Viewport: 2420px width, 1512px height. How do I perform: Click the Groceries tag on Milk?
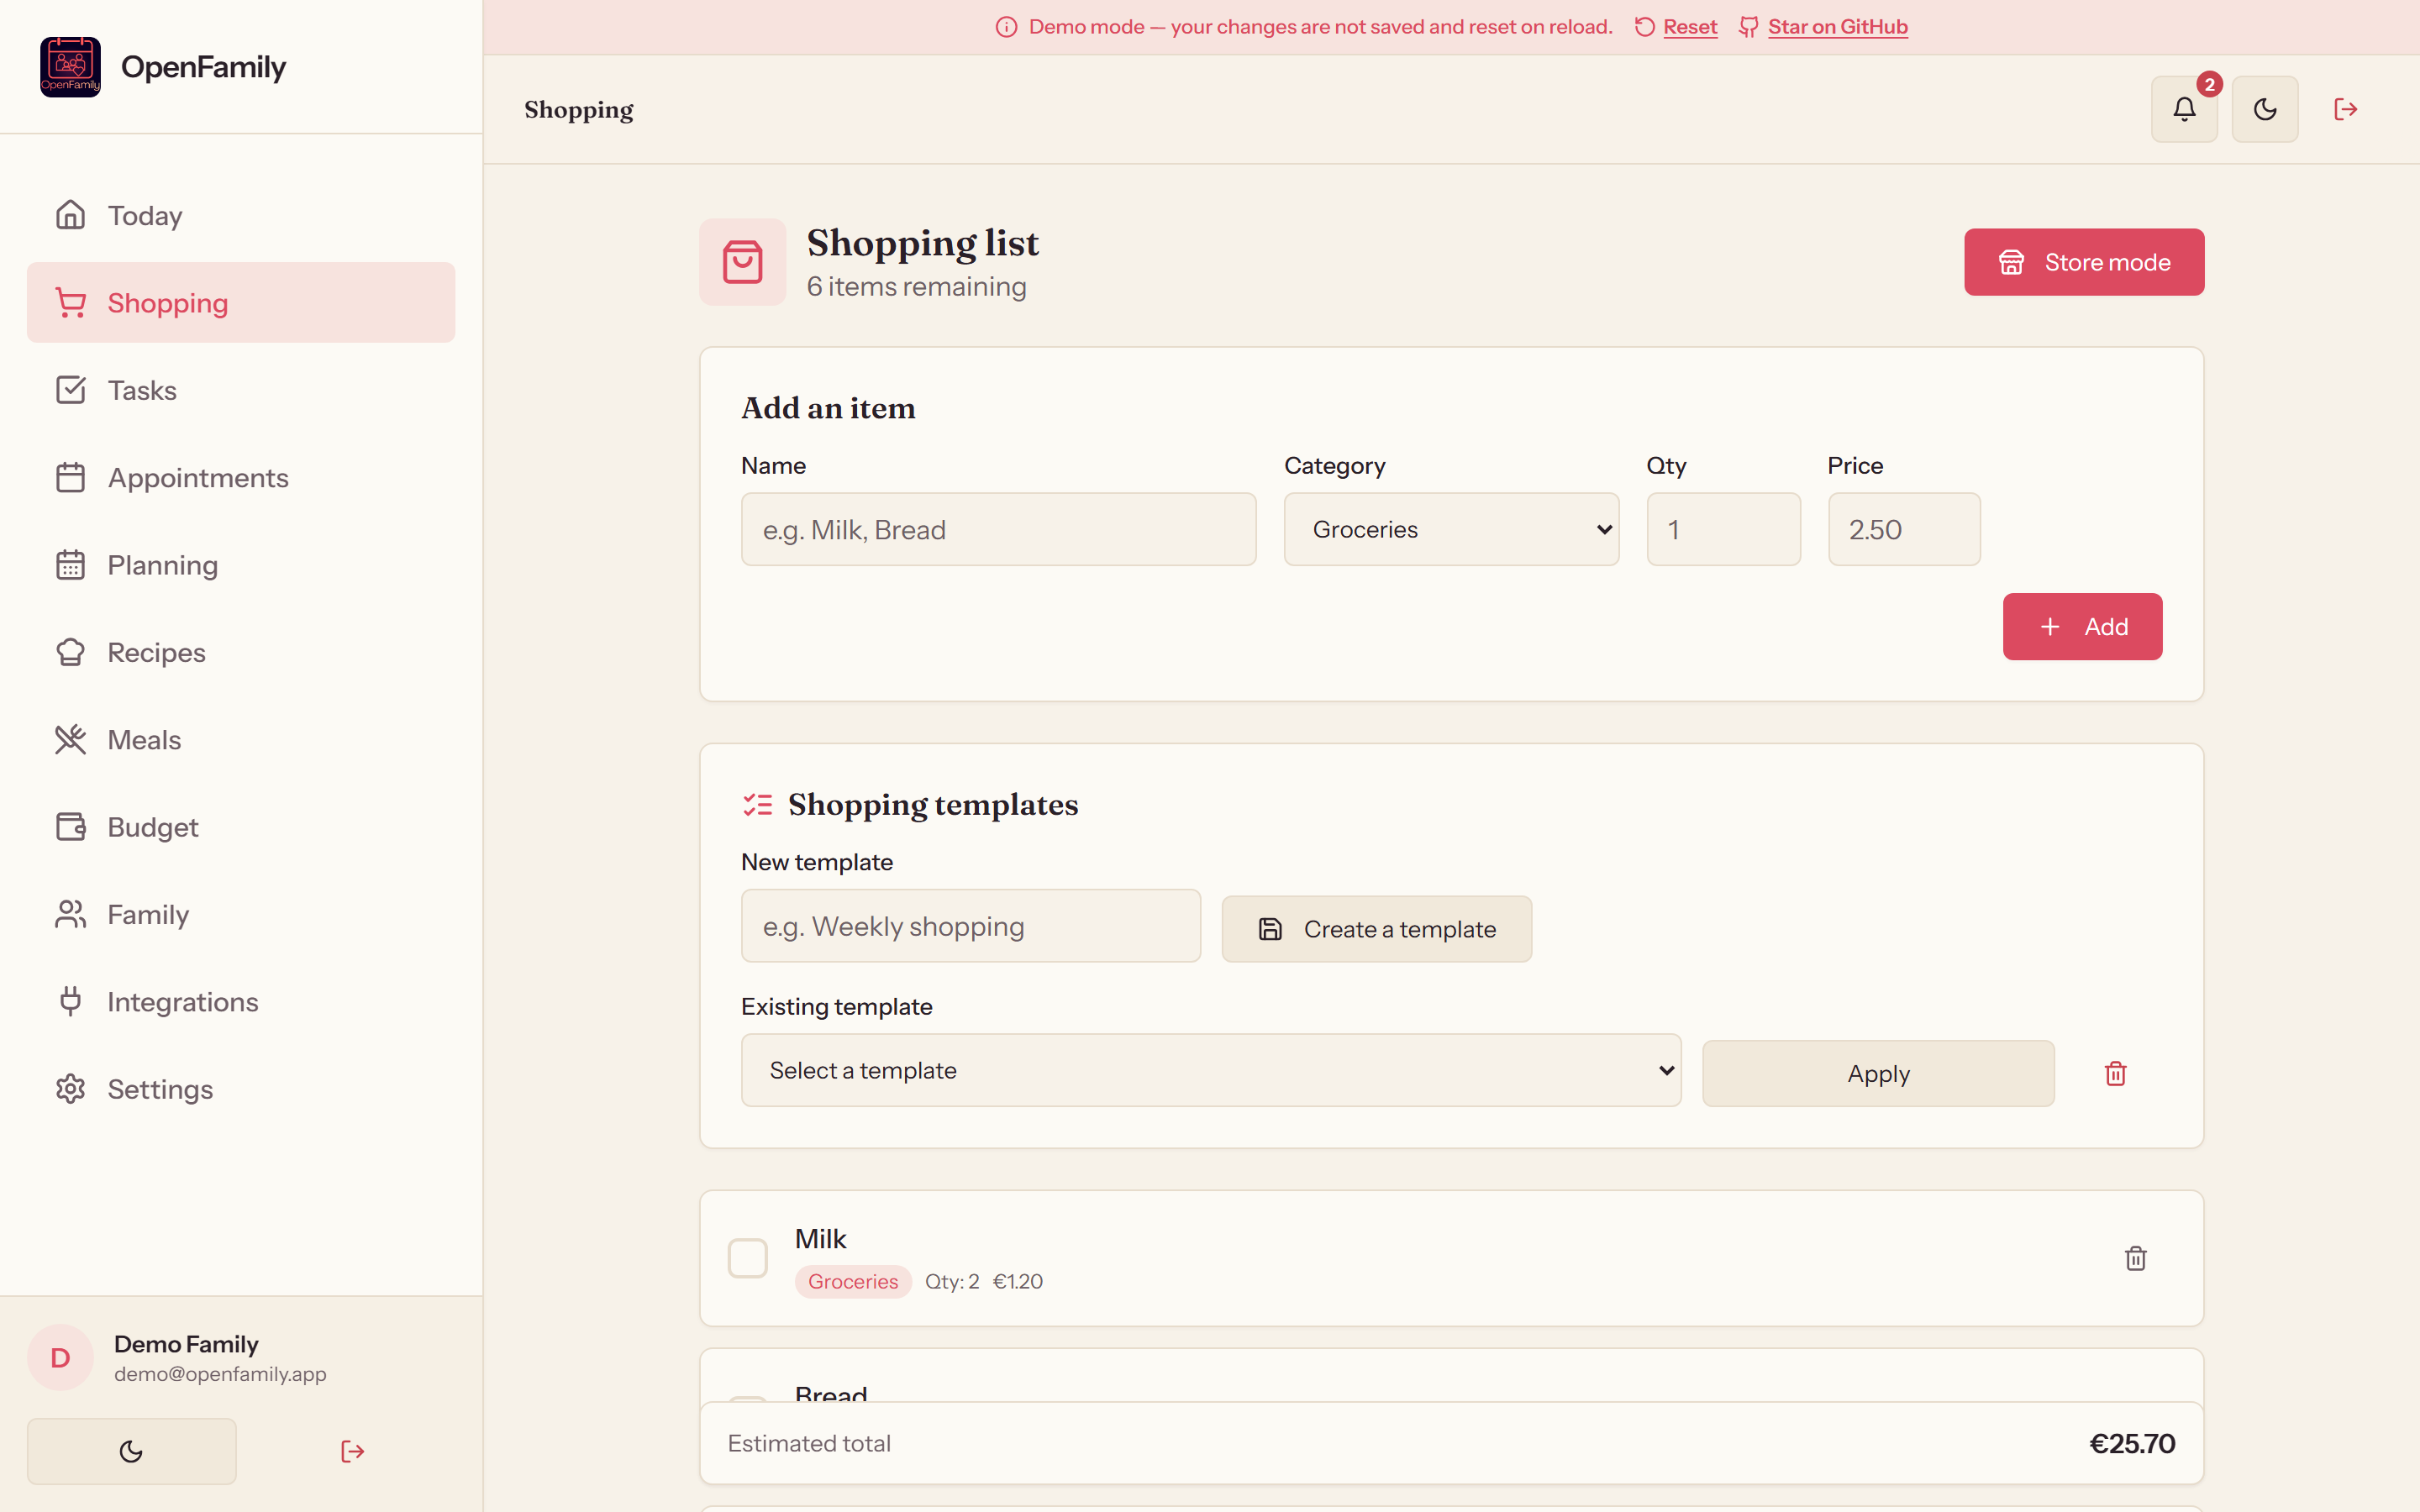pos(853,1281)
